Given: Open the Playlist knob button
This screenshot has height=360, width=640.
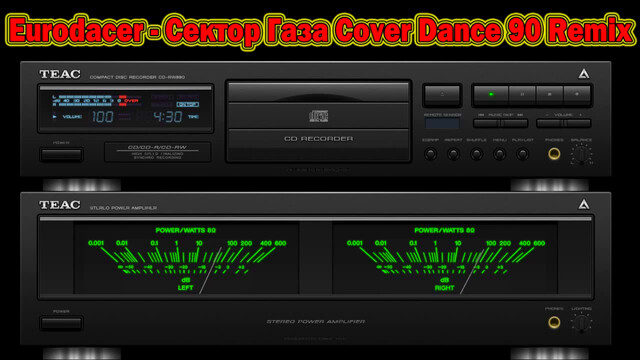Looking at the screenshot, I should [x=522, y=154].
